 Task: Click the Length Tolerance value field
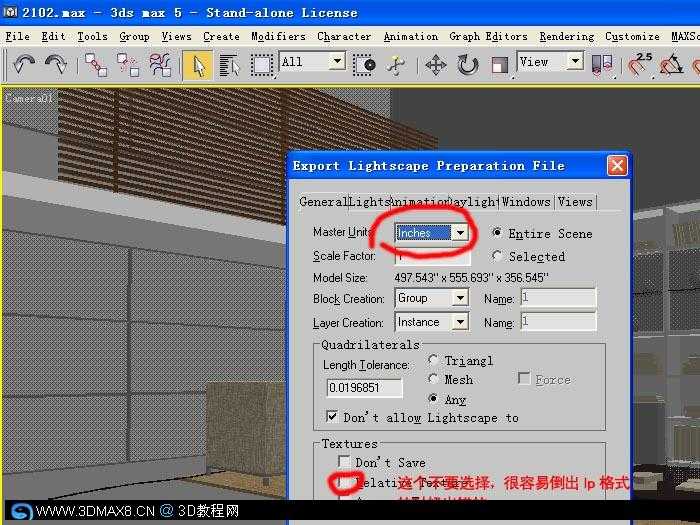coord(364,388)
